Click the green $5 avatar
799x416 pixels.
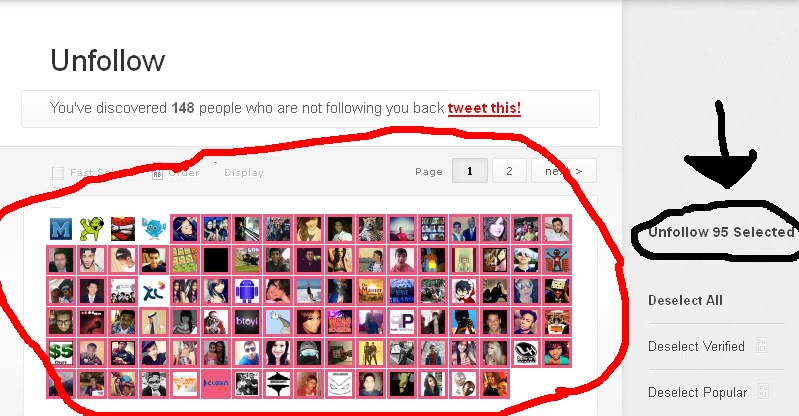point(61,353)
